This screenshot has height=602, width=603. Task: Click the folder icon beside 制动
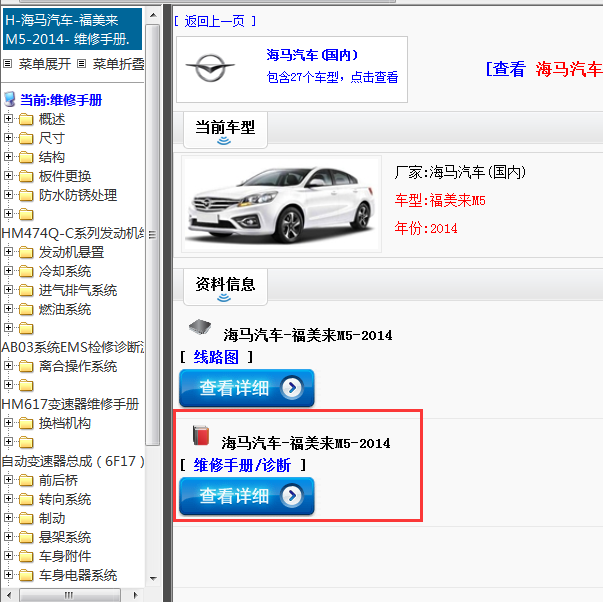(x=26, y=518)
